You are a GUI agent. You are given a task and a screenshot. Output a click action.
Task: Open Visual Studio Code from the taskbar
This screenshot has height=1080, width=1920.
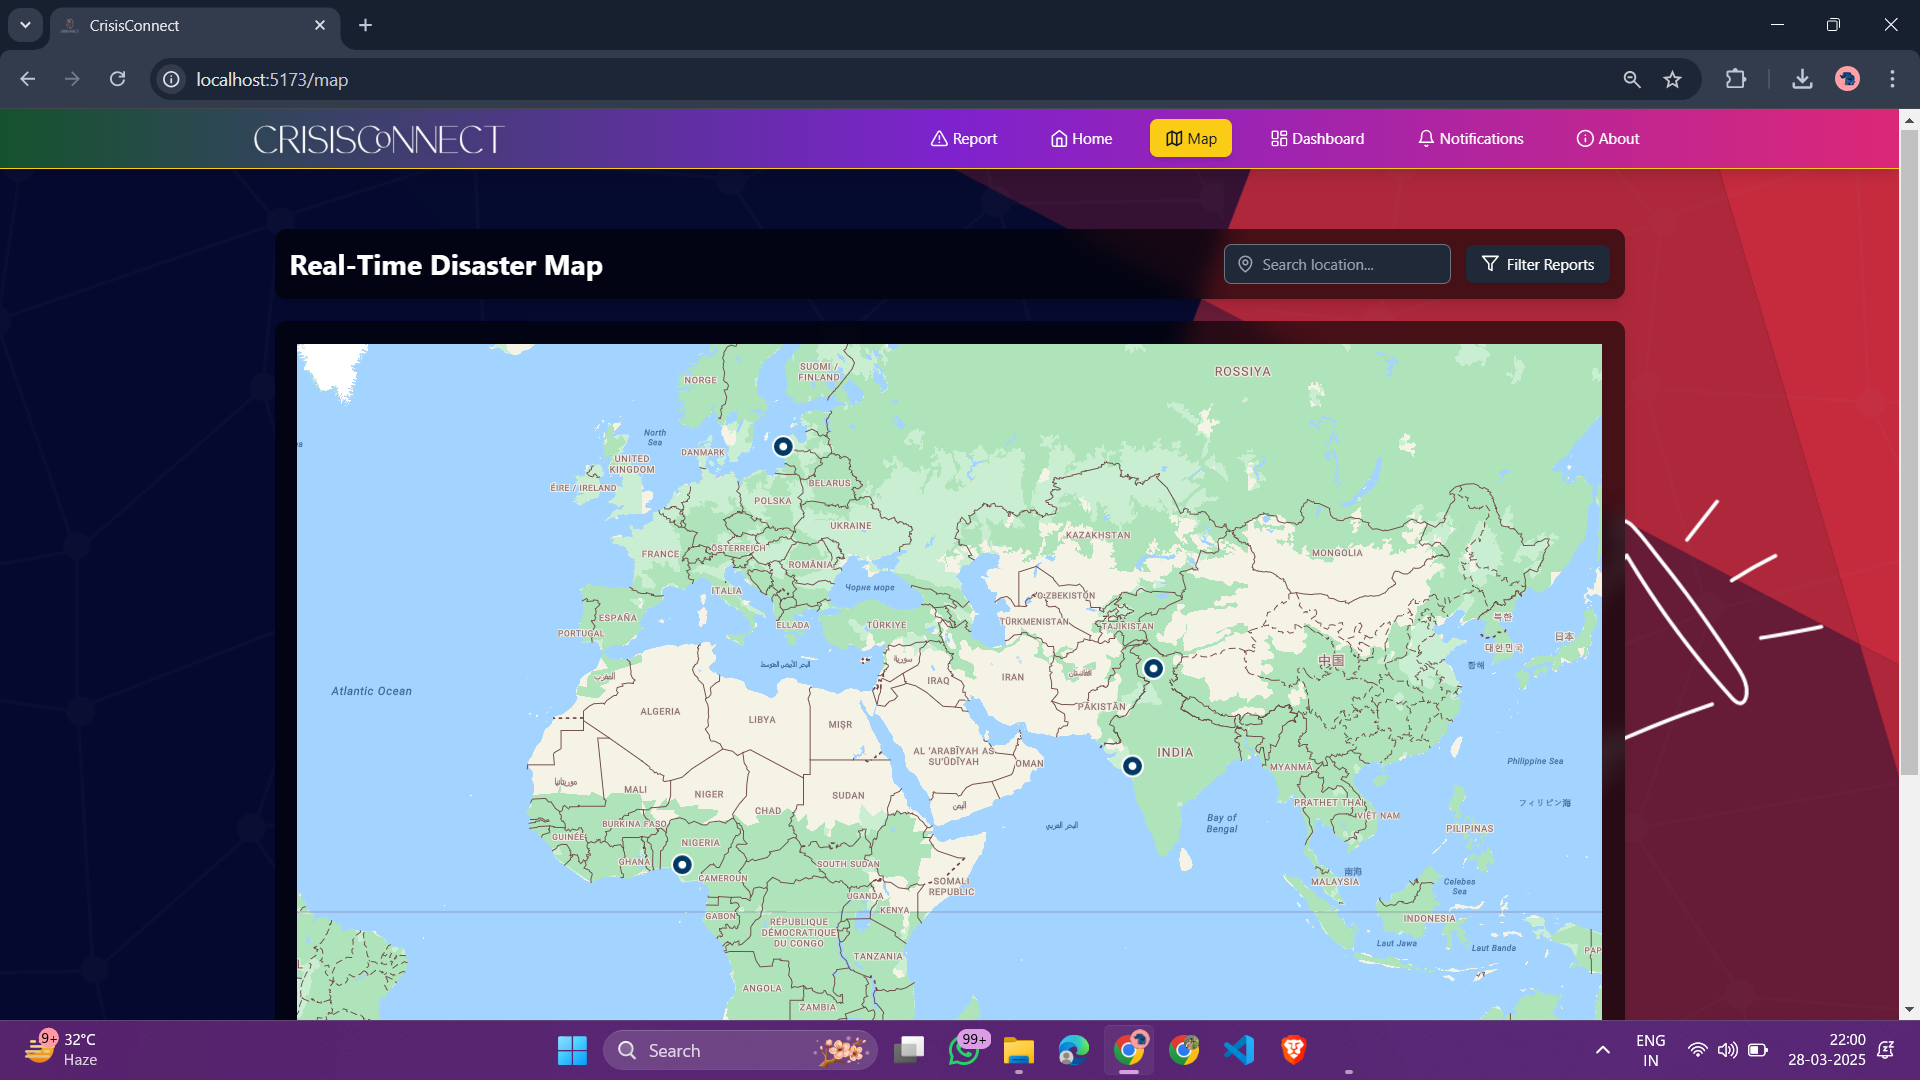coord(1238,1050)
